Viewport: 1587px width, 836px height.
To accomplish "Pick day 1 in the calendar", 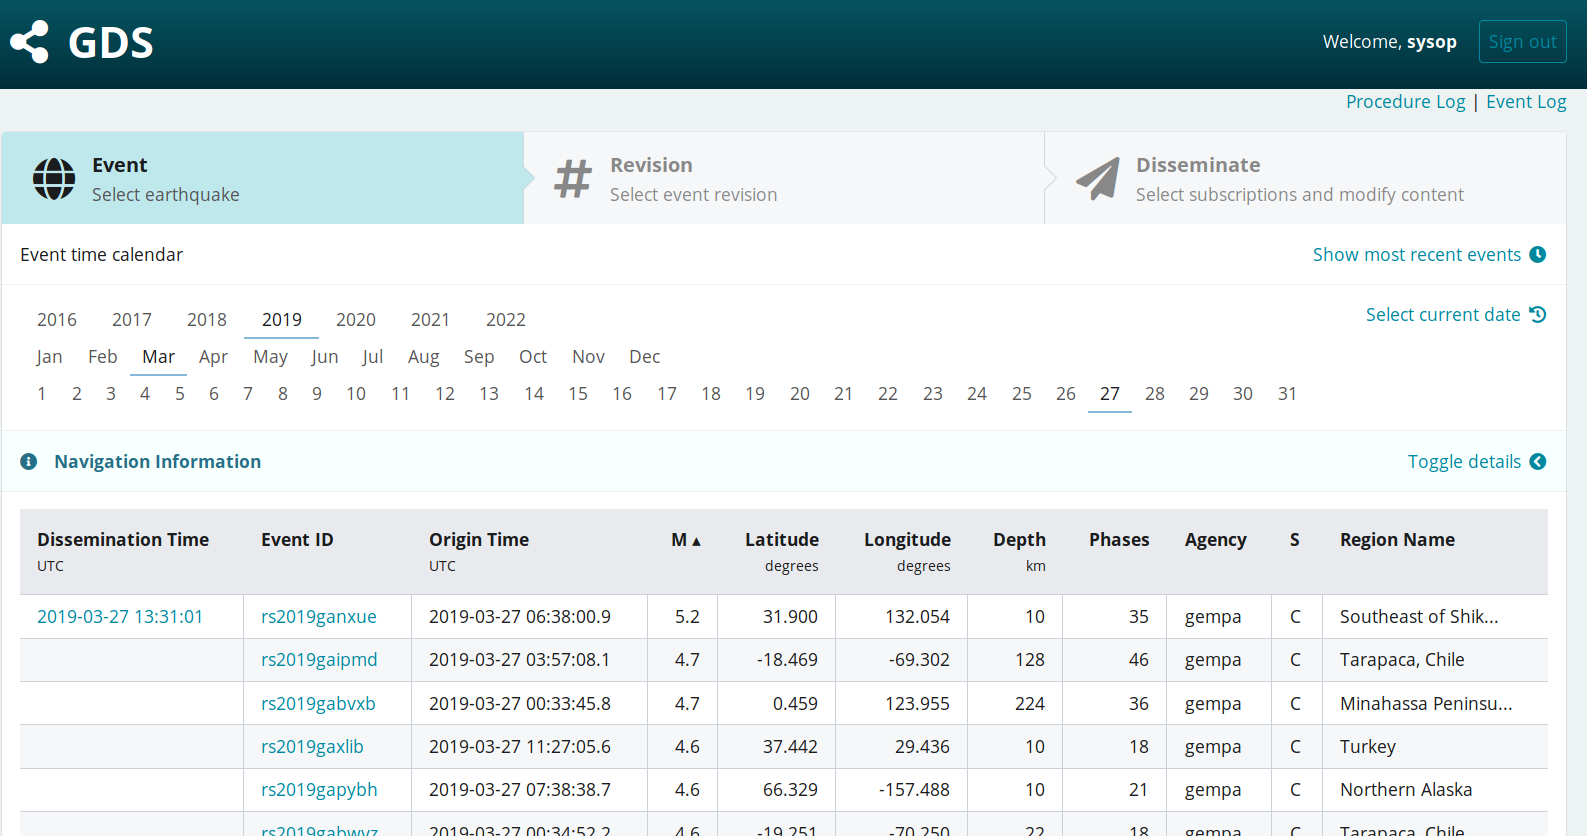I will pos(42,394).
